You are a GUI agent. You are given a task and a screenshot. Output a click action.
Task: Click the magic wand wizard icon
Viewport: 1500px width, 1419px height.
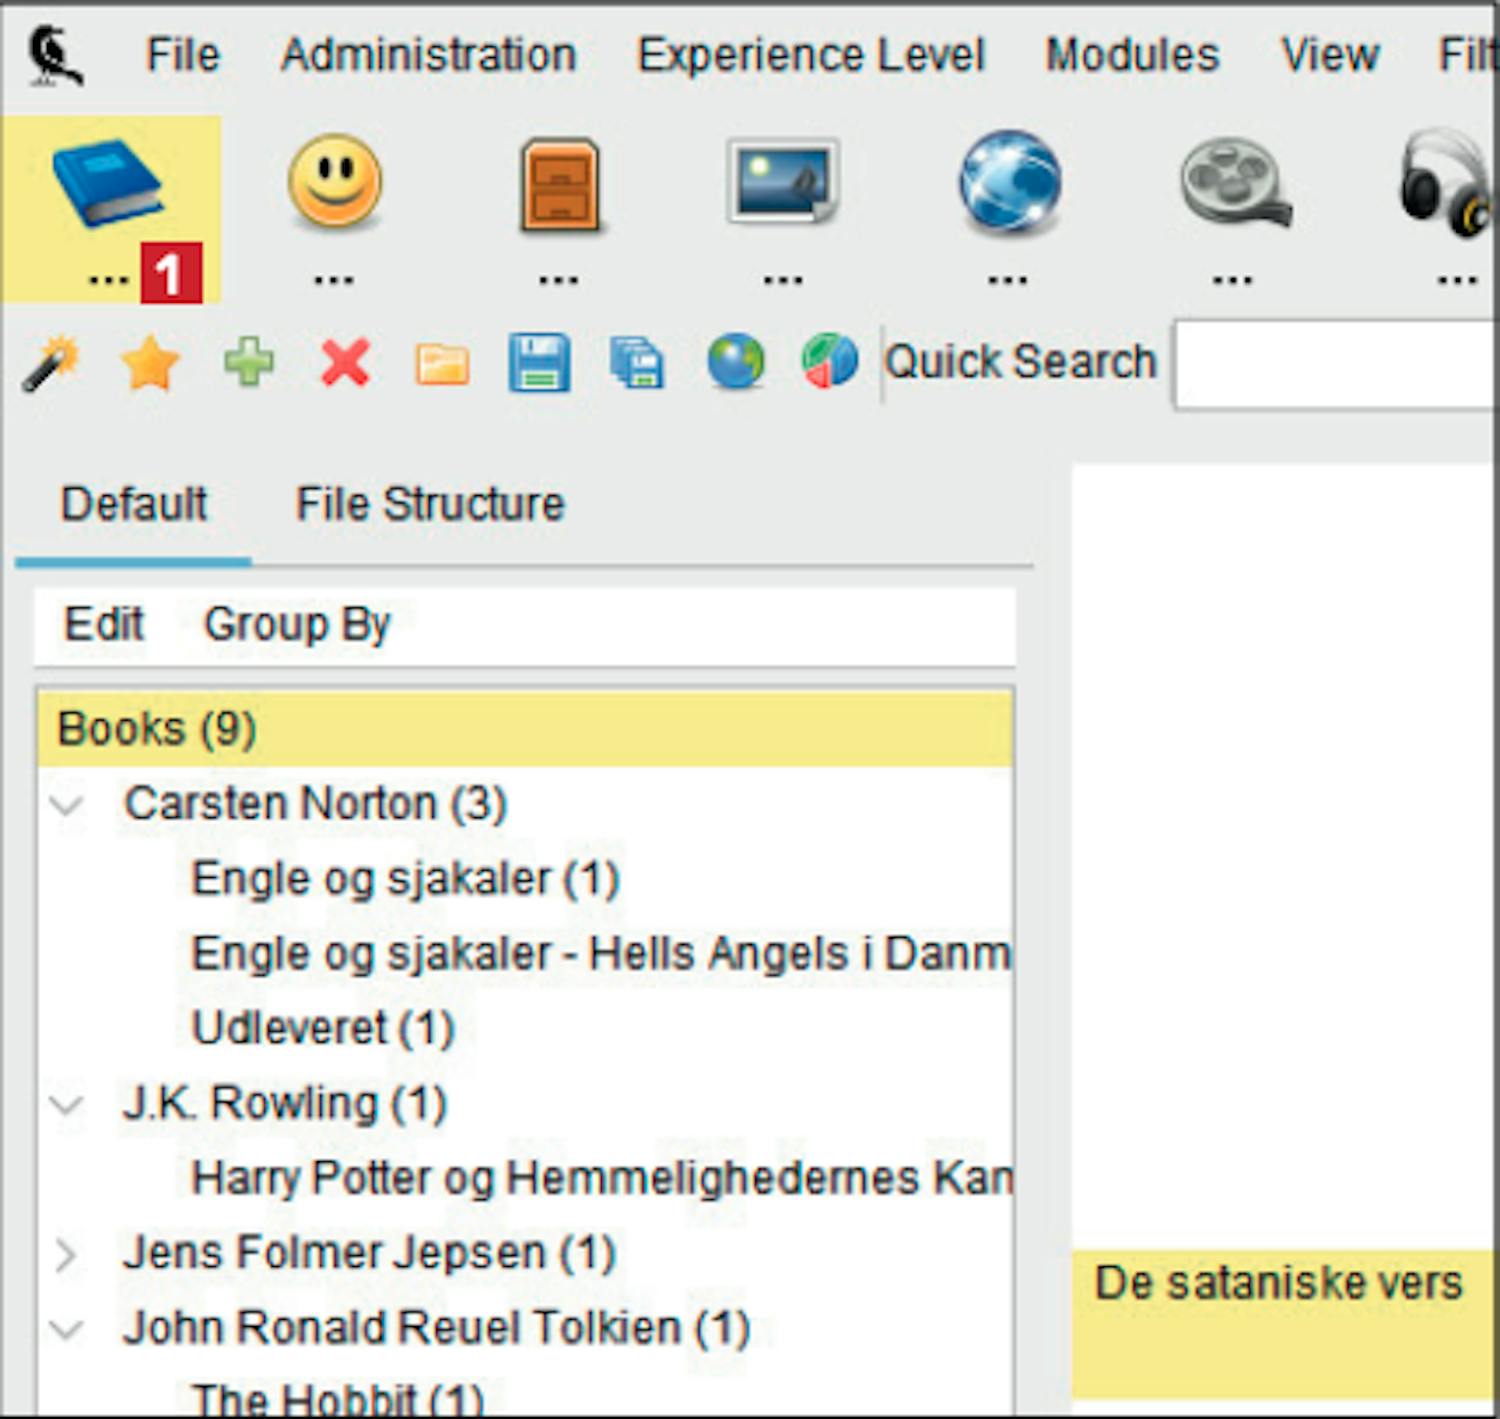click(x=51, y=362)
